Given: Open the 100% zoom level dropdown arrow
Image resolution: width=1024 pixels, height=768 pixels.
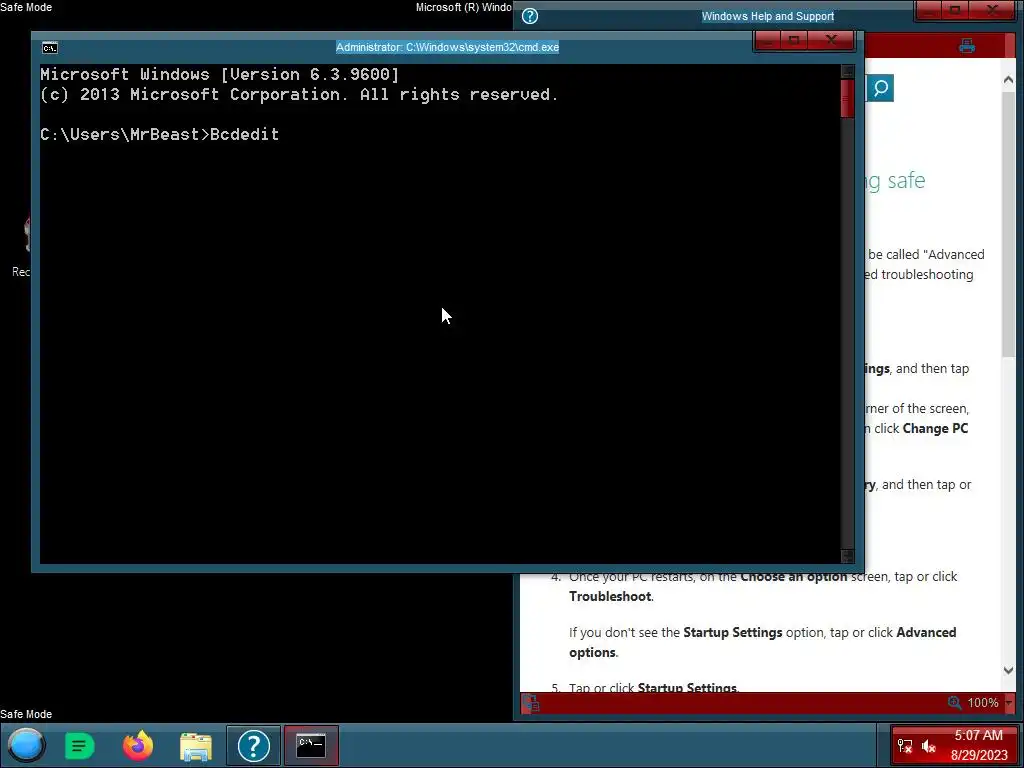Looking at the screenshot, I should click(1009, 703).
